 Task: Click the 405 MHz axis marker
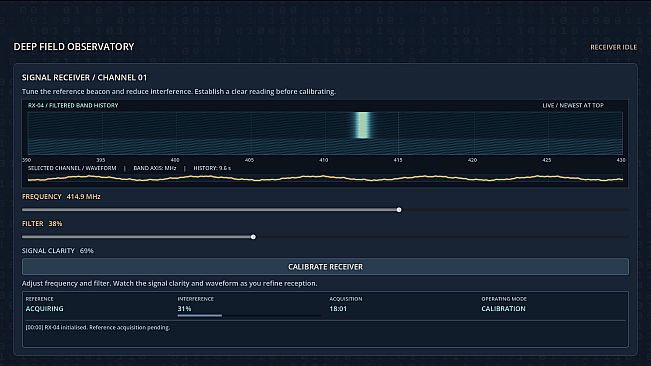249,160
